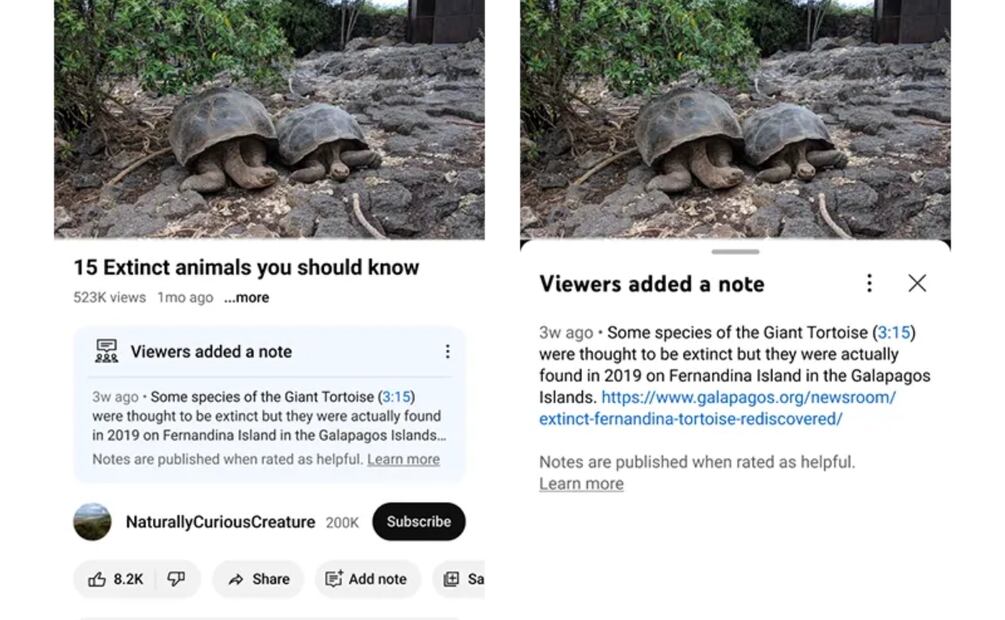
Task: Open the NaturallyCuriousCreature channel avatar
Action: pos(93,522)
